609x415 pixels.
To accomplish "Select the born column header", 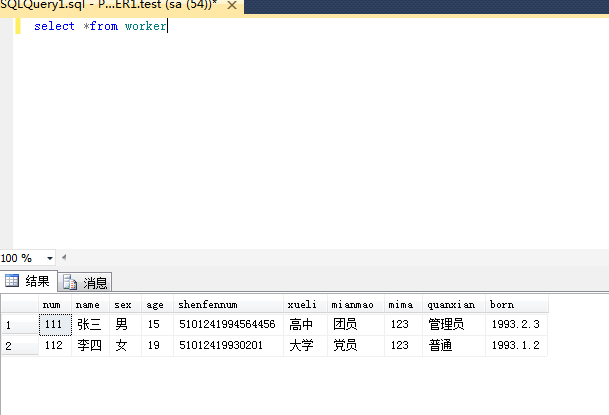I will pyautogui.click(x=517, y=304).
